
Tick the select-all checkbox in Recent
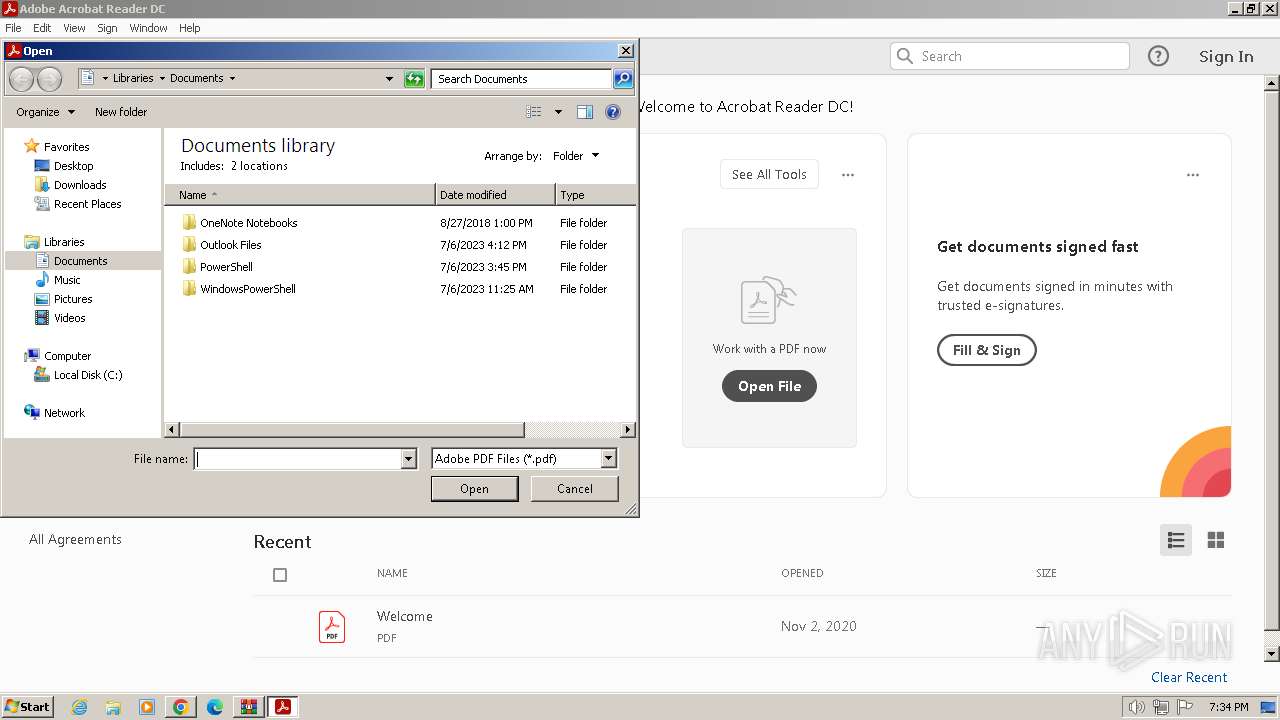[x=280, y=575]
